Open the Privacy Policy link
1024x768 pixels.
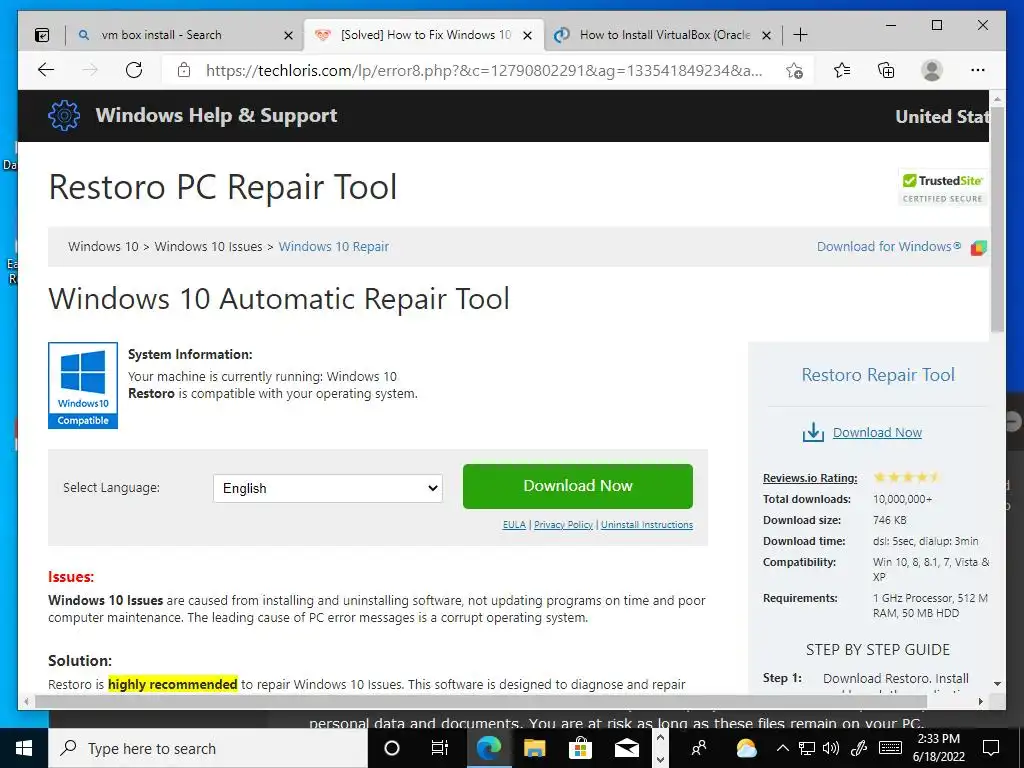coord(564,524)
